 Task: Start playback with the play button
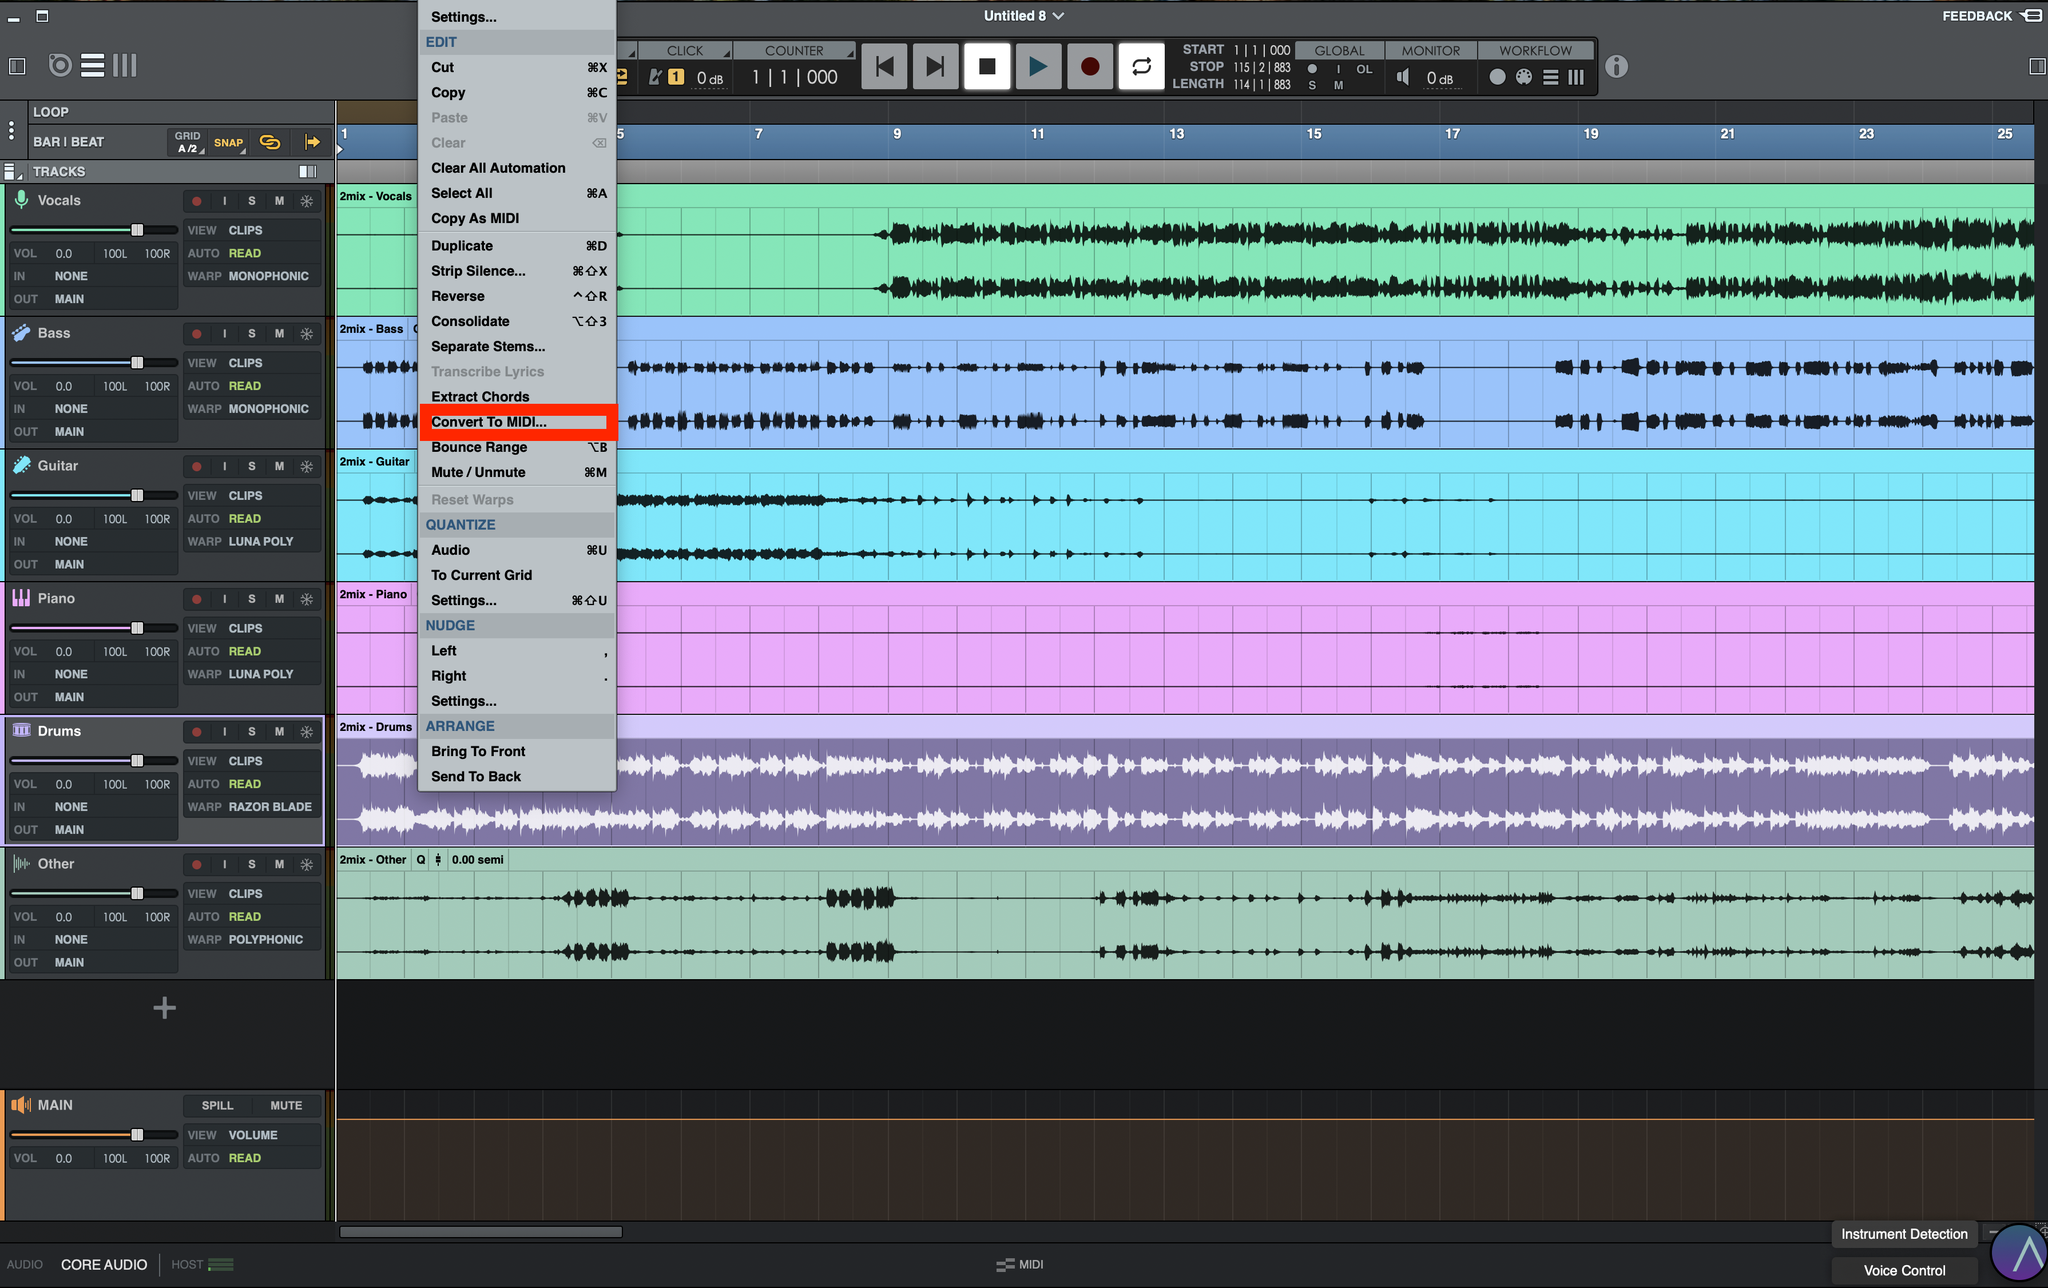(x=1038, y=66)
